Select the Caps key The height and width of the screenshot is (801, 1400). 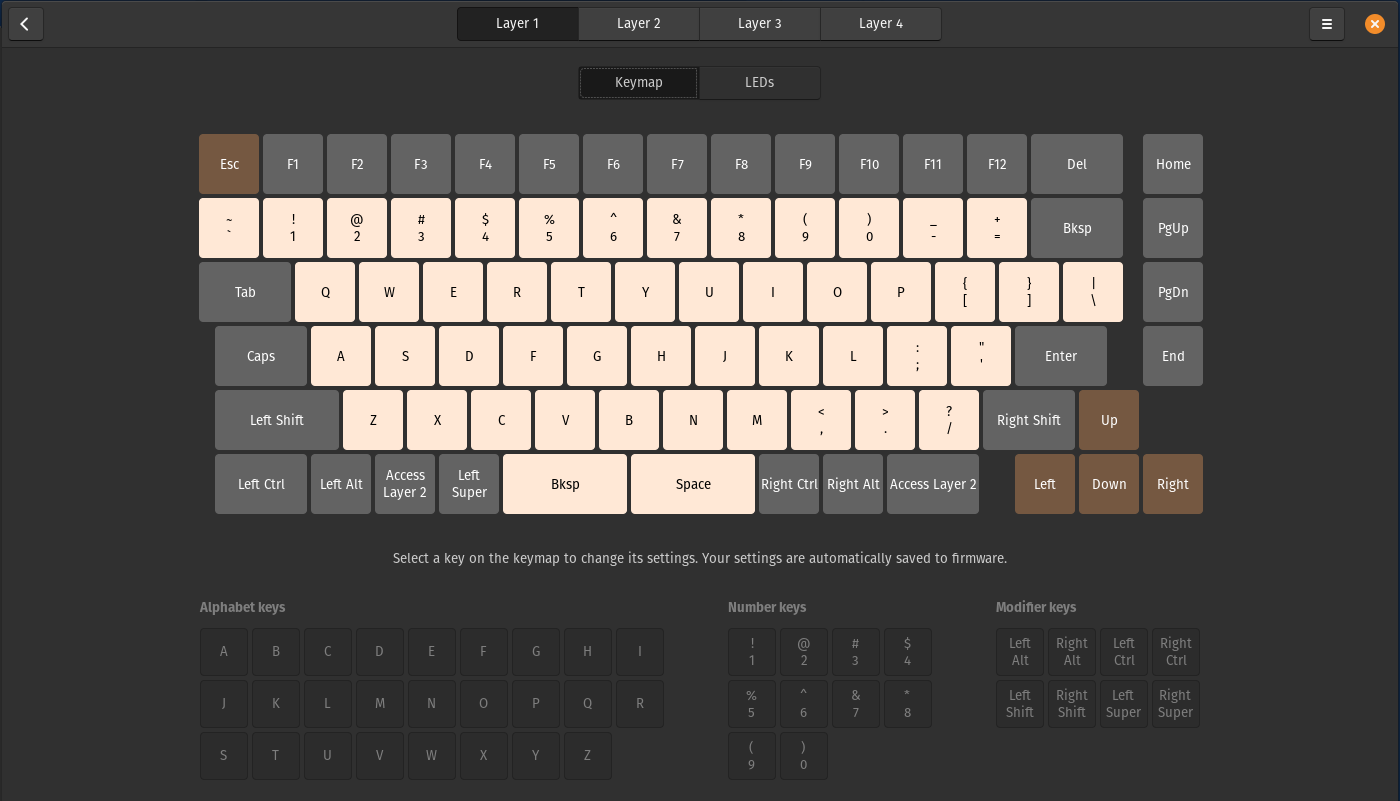tap(261, 356)
